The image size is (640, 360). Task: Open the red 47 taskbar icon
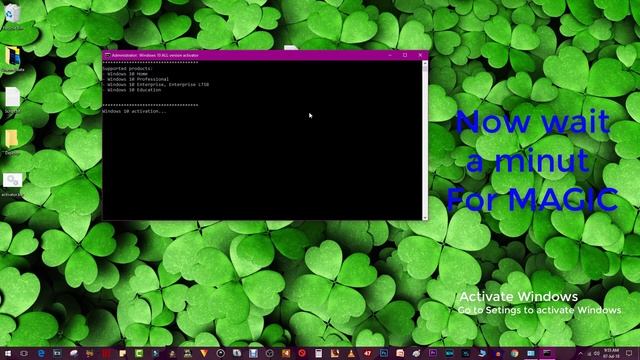pyautogui.click(x=367, y=353)
